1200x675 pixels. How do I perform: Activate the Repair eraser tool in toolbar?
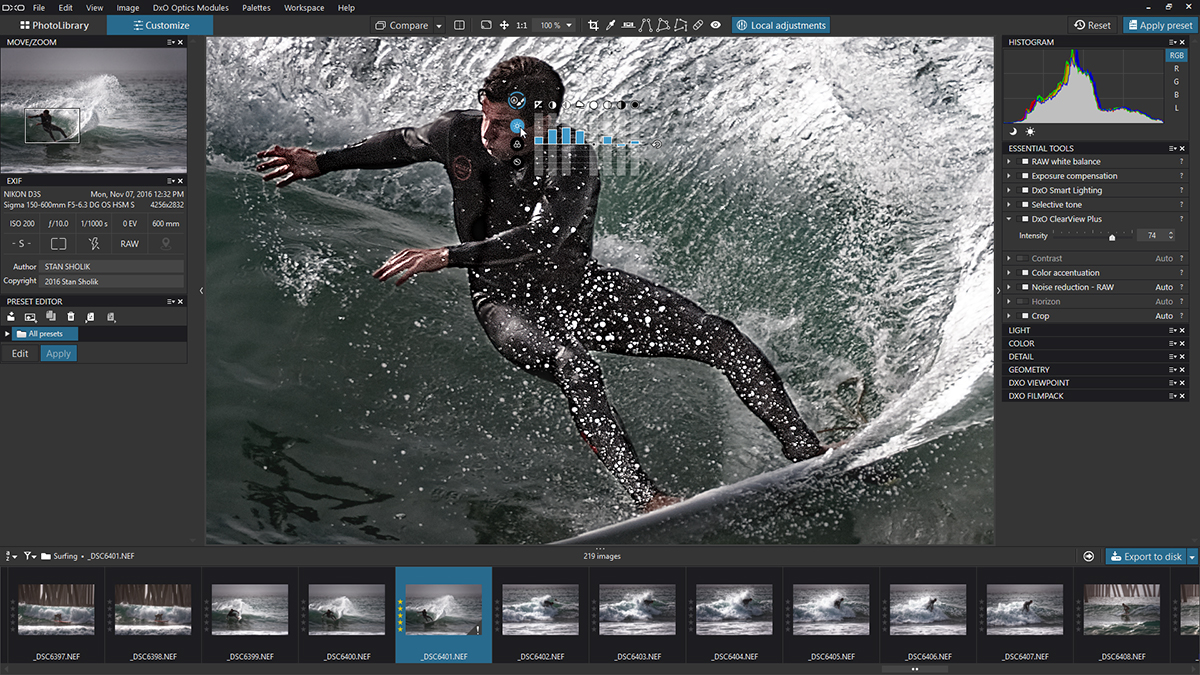(698, 25)
